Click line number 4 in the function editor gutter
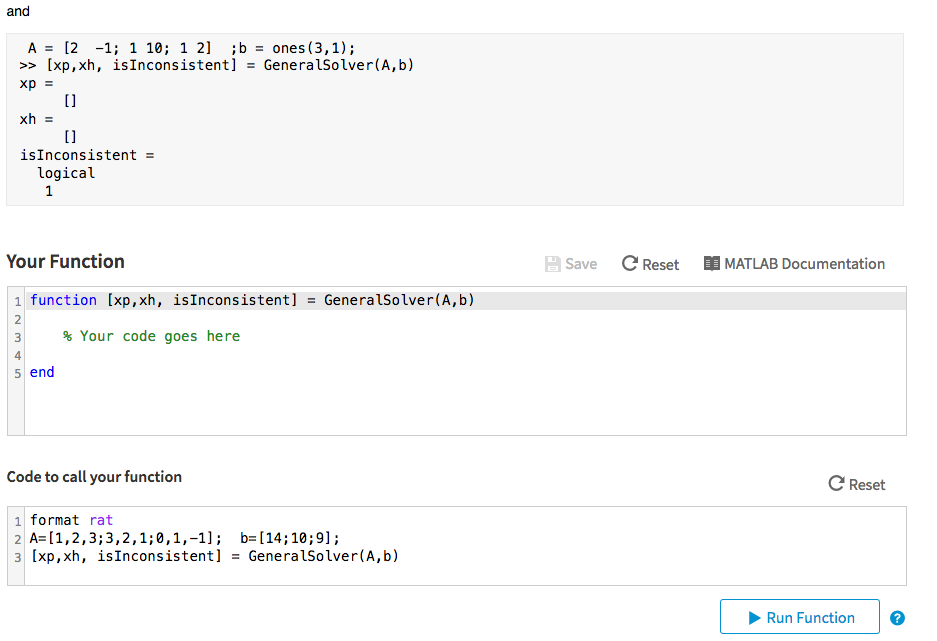This screenshot has width=937, height=641. tap(17, 354)
